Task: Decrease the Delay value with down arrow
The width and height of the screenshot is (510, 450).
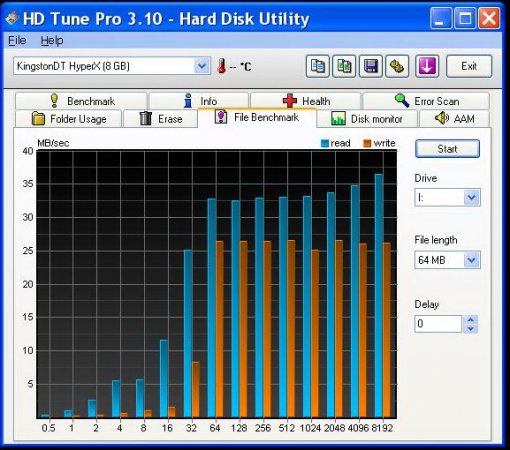Action: [470, 329]
